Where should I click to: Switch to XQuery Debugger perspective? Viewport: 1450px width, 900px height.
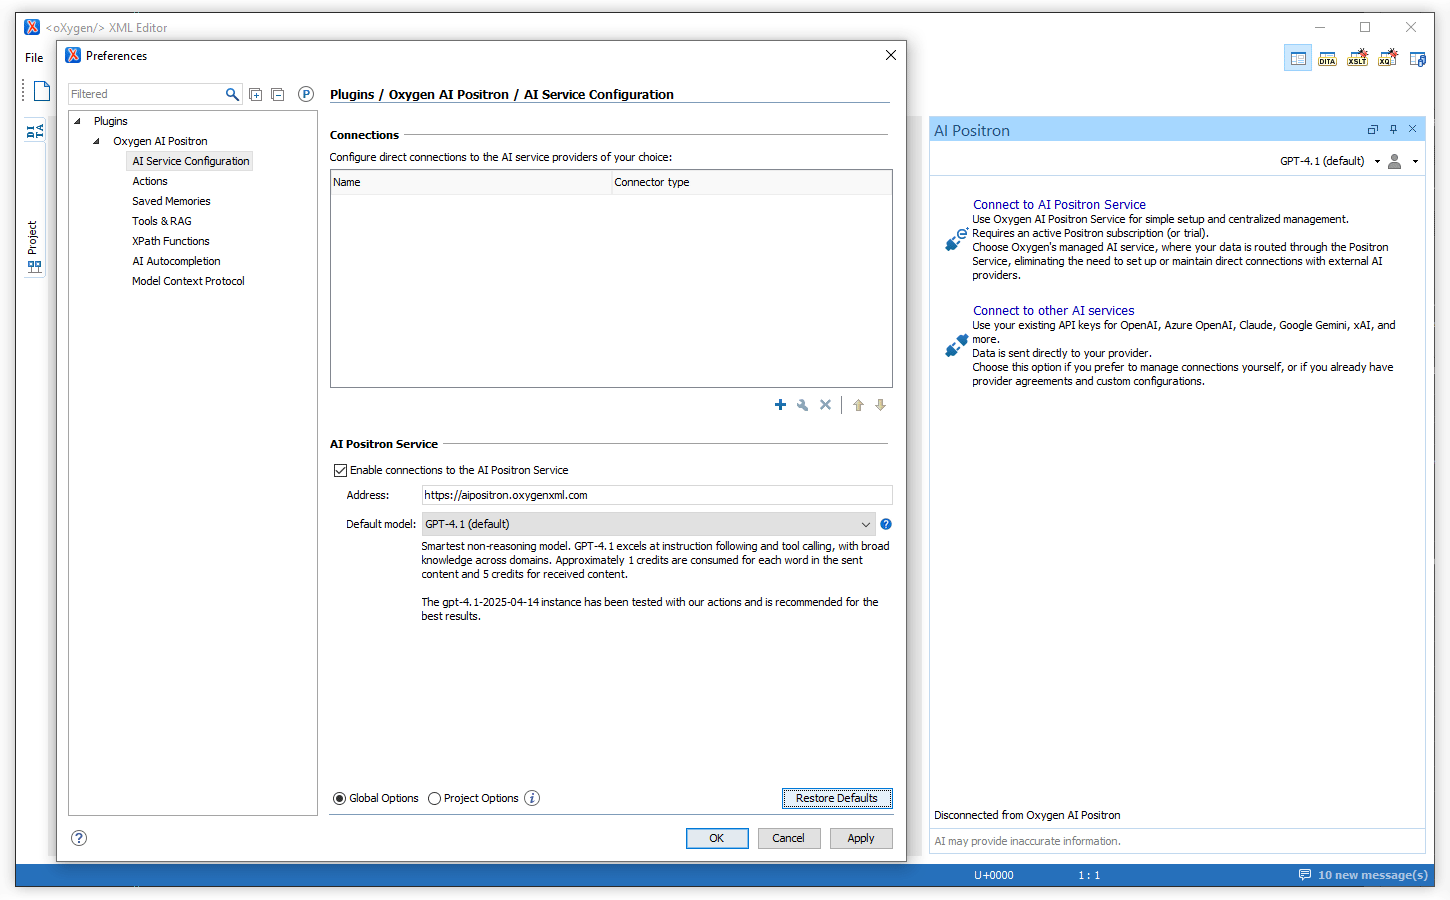pos(1387,59)
